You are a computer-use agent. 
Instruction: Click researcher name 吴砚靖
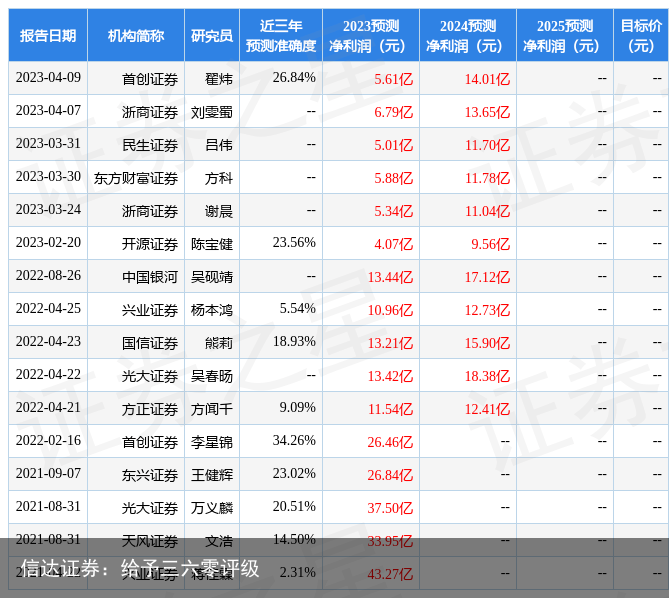coord(212,277)
